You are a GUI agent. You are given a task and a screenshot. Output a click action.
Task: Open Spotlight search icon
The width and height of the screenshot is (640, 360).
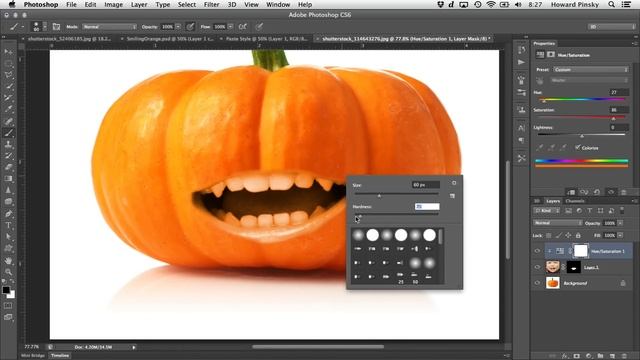click(611, 4)
